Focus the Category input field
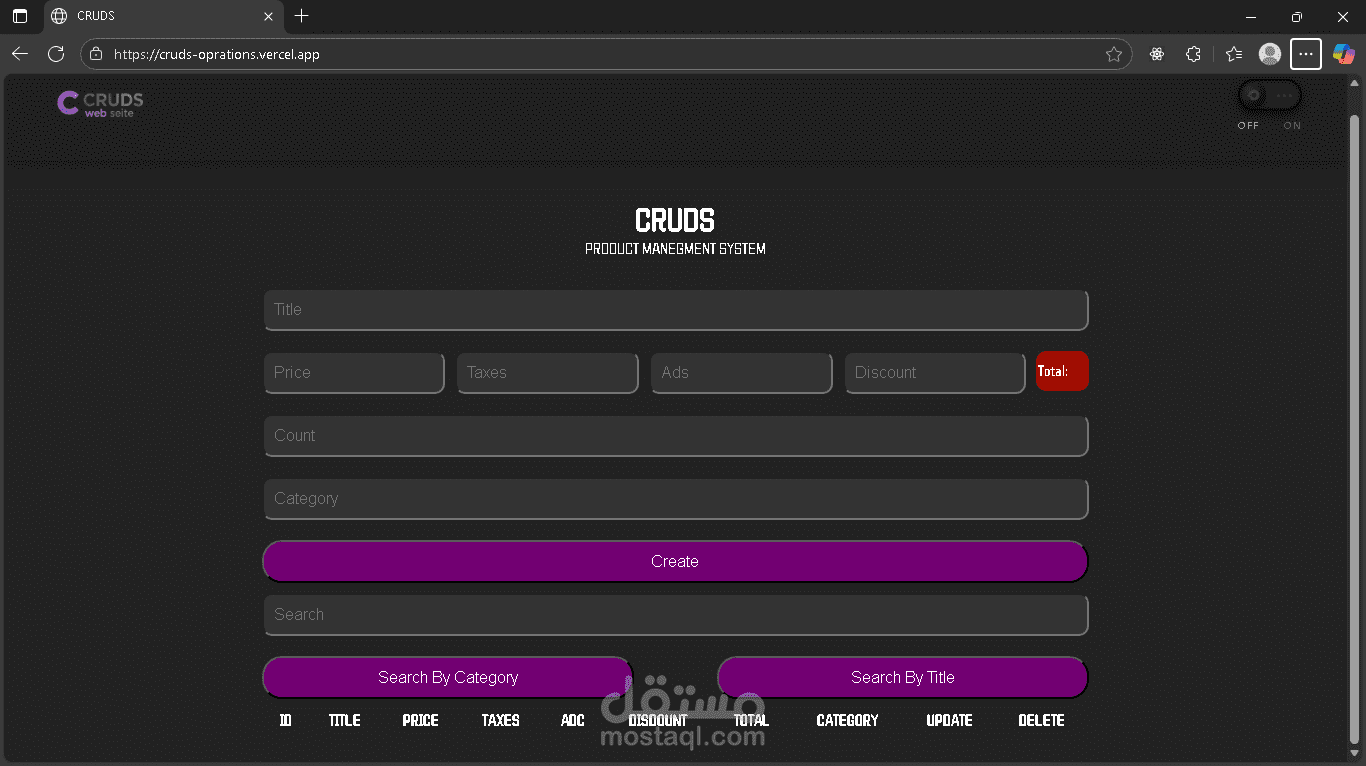 pyautogui.click(x=676, y=499)
